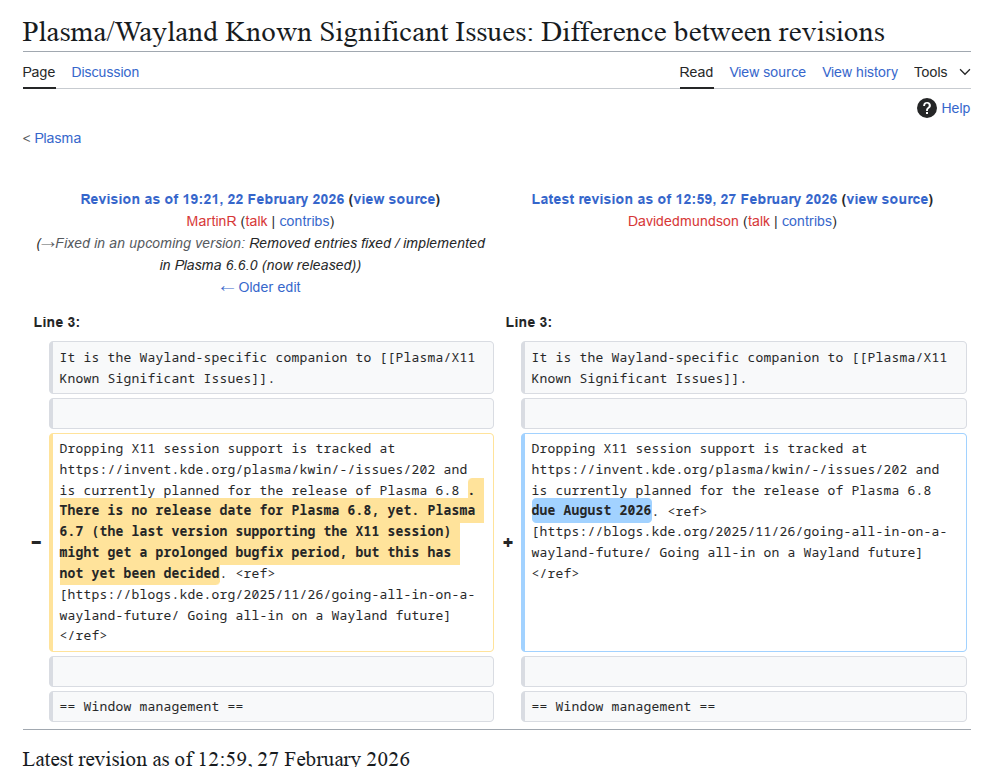This screenshot has height=767, width=982.
Task: Open latest revision of 12:59, 27 February 2026
Action: point(684,199)
